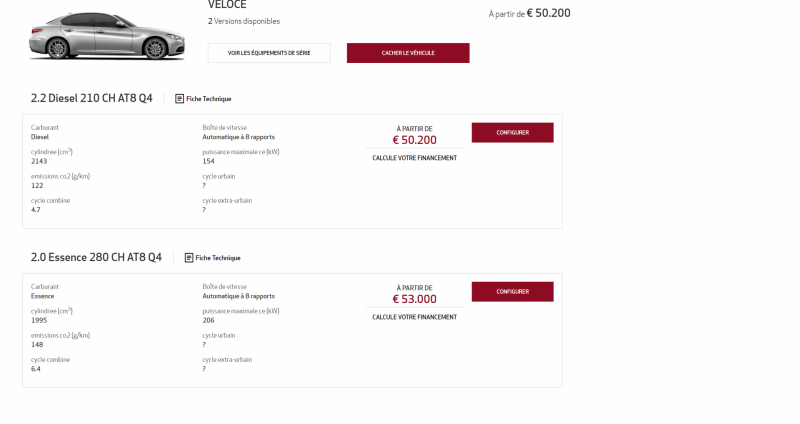Click the 2 Versions disponibles text

click(244, 21)
